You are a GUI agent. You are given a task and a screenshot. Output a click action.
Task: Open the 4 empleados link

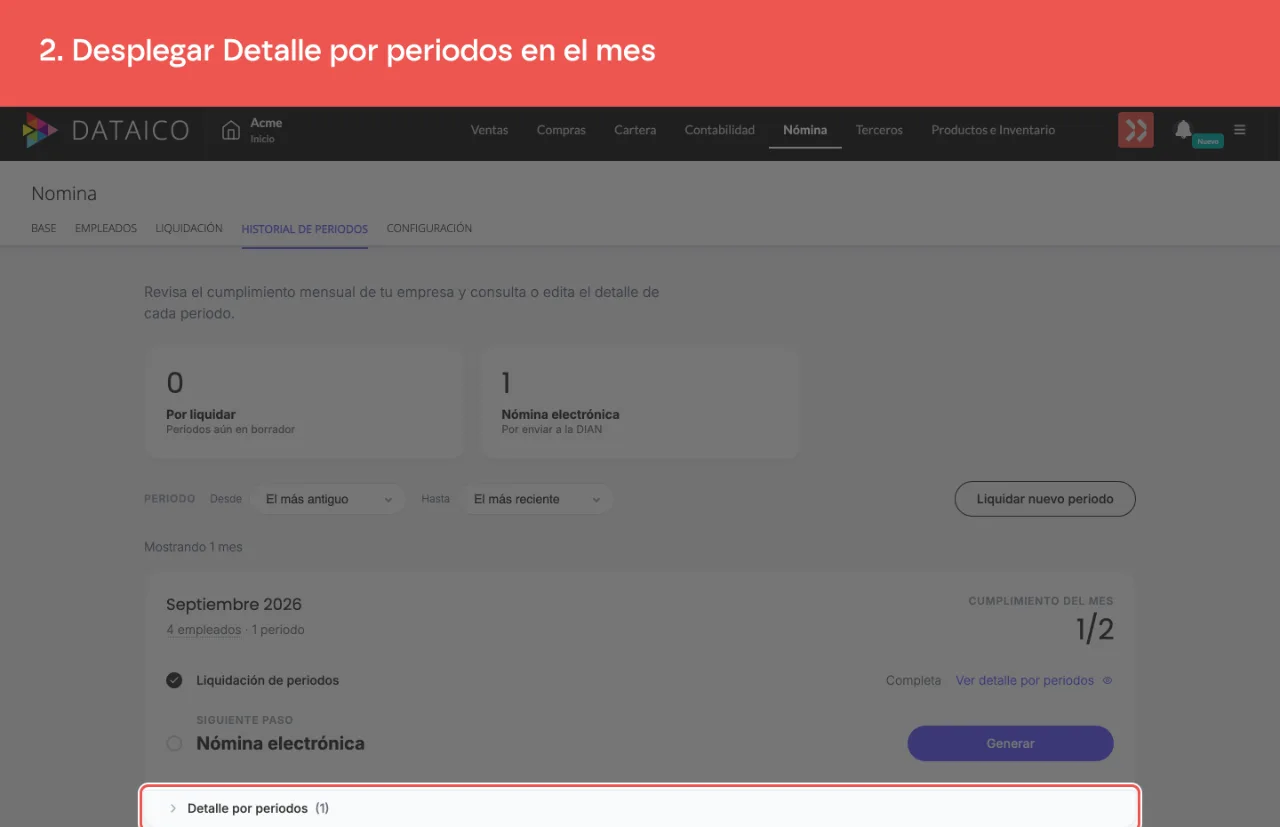click(204, 630)
